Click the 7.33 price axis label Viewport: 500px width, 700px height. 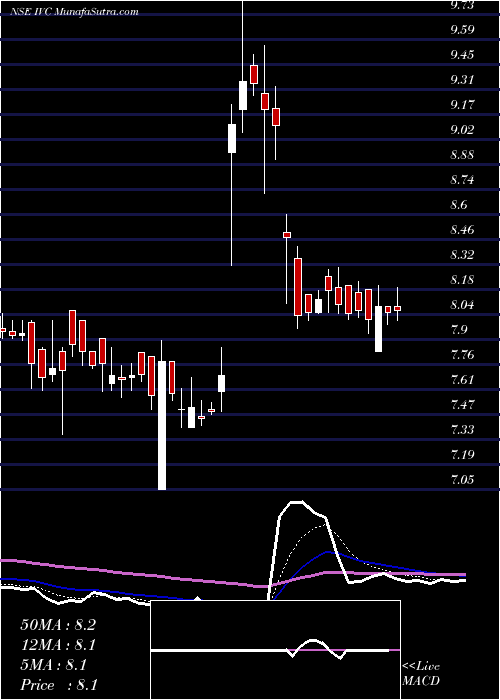pos(463,430)
